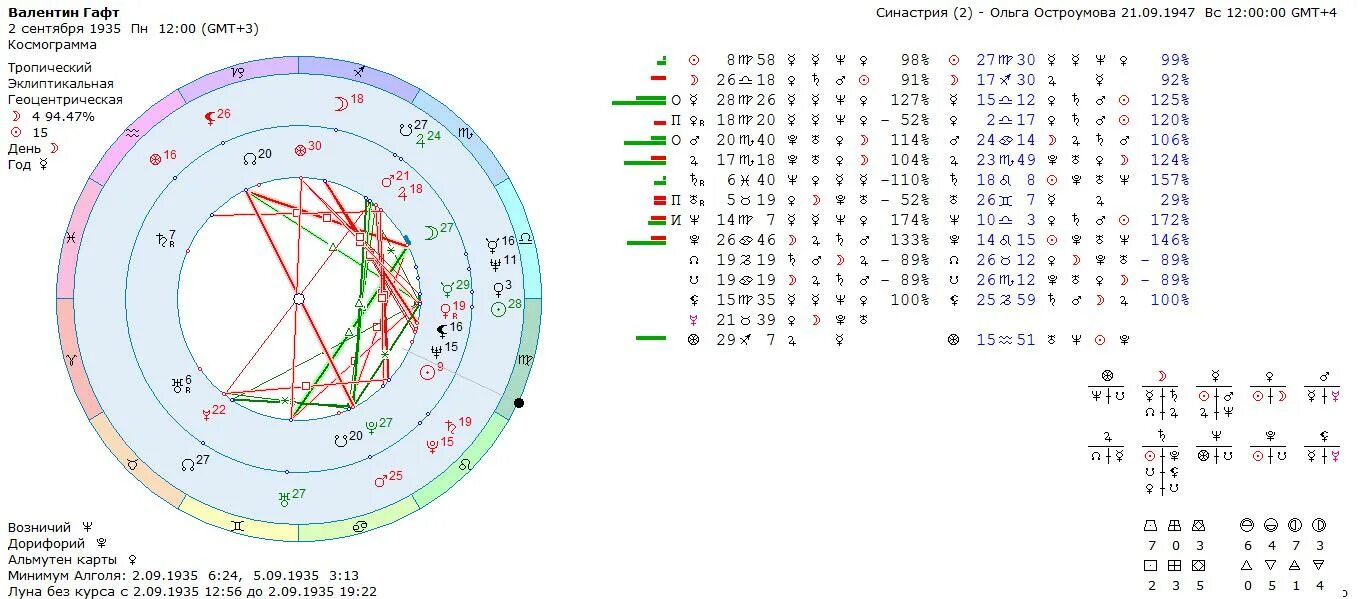Screen dimensions: 1366x599
Task: Click the red Sun 9 symbol
Action: [x=432, y=370]
